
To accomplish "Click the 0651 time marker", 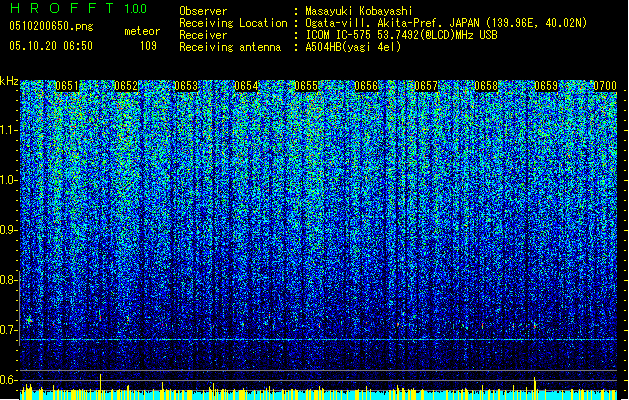I will (67, 86).
